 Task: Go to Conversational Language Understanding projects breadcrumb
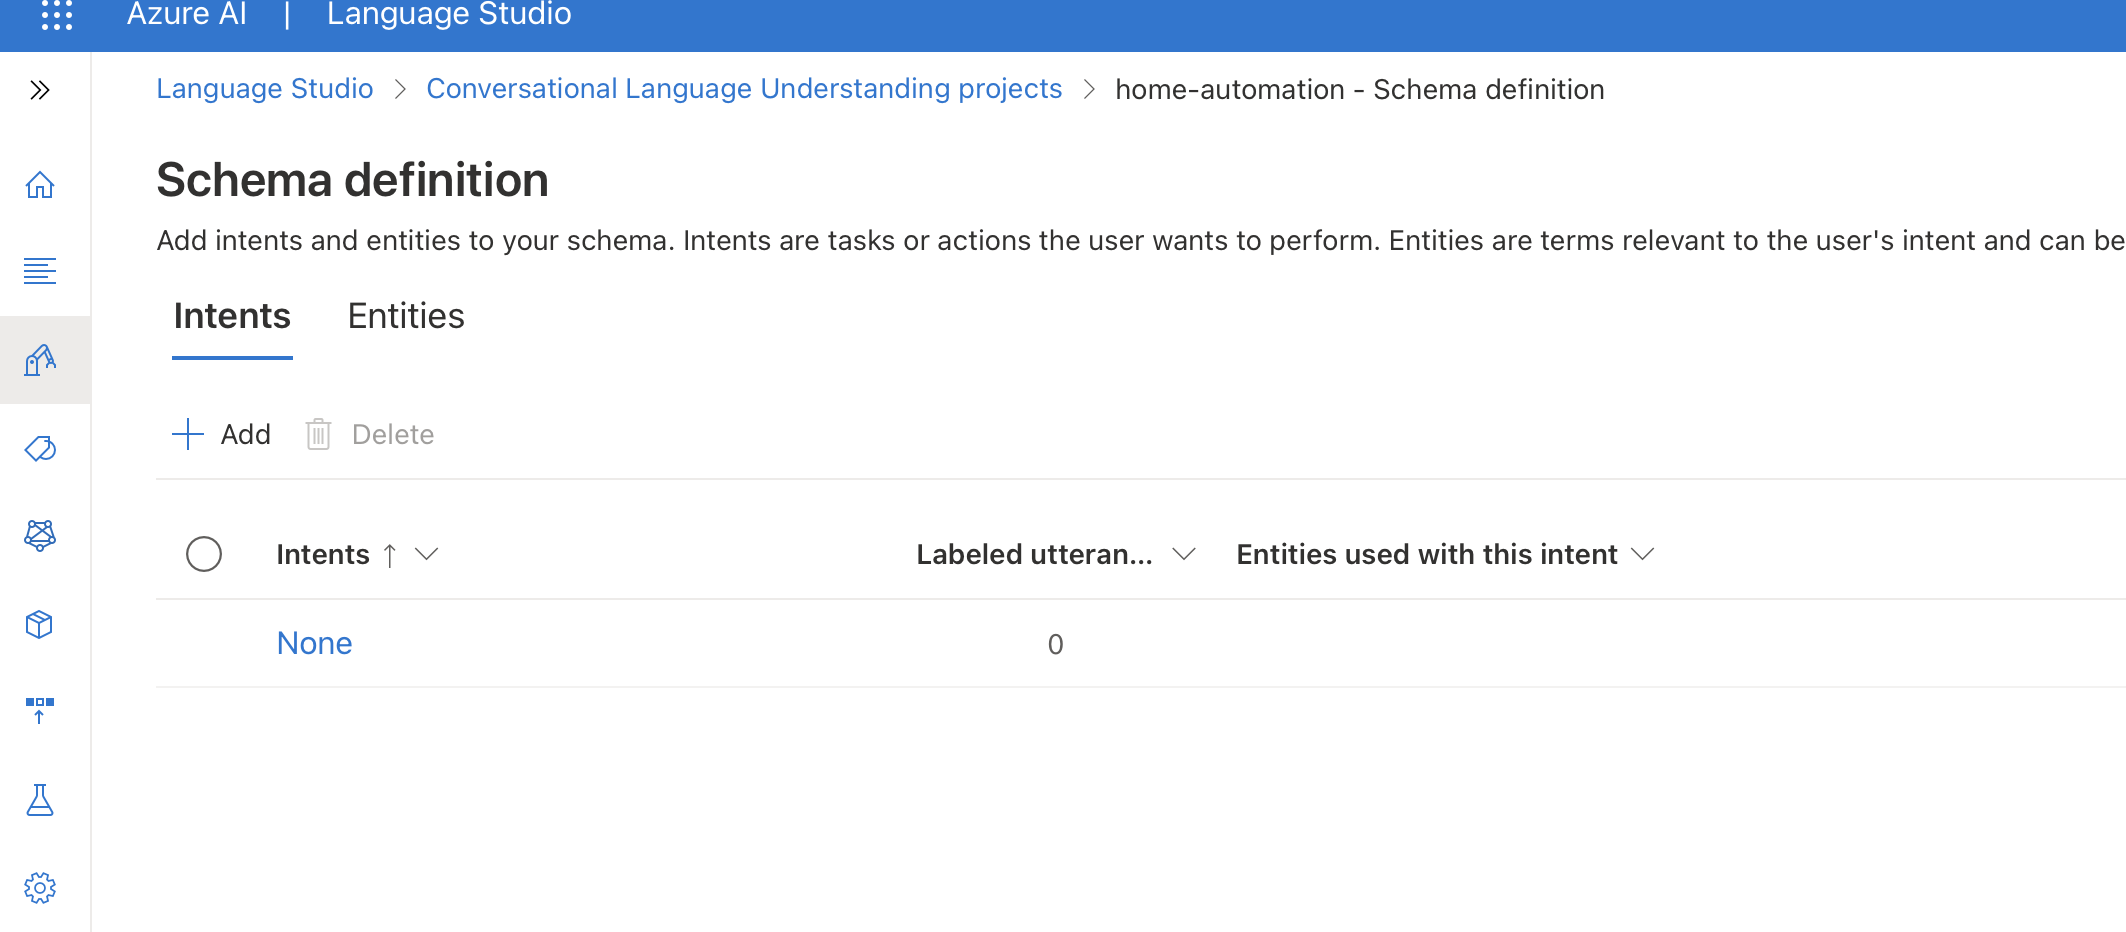(x=744, y=89)
